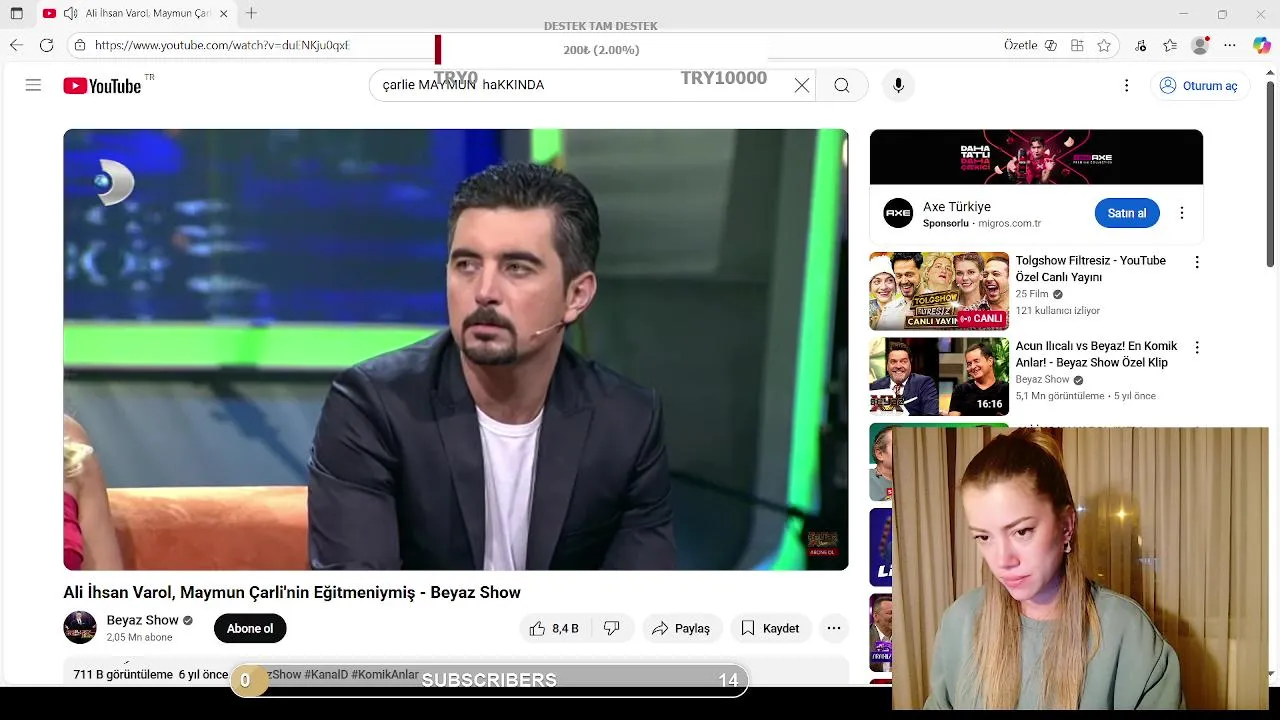Open a new browser tab
This screenshot has height=720, width=1280.
pyautogui.click(x=251, y=13)
